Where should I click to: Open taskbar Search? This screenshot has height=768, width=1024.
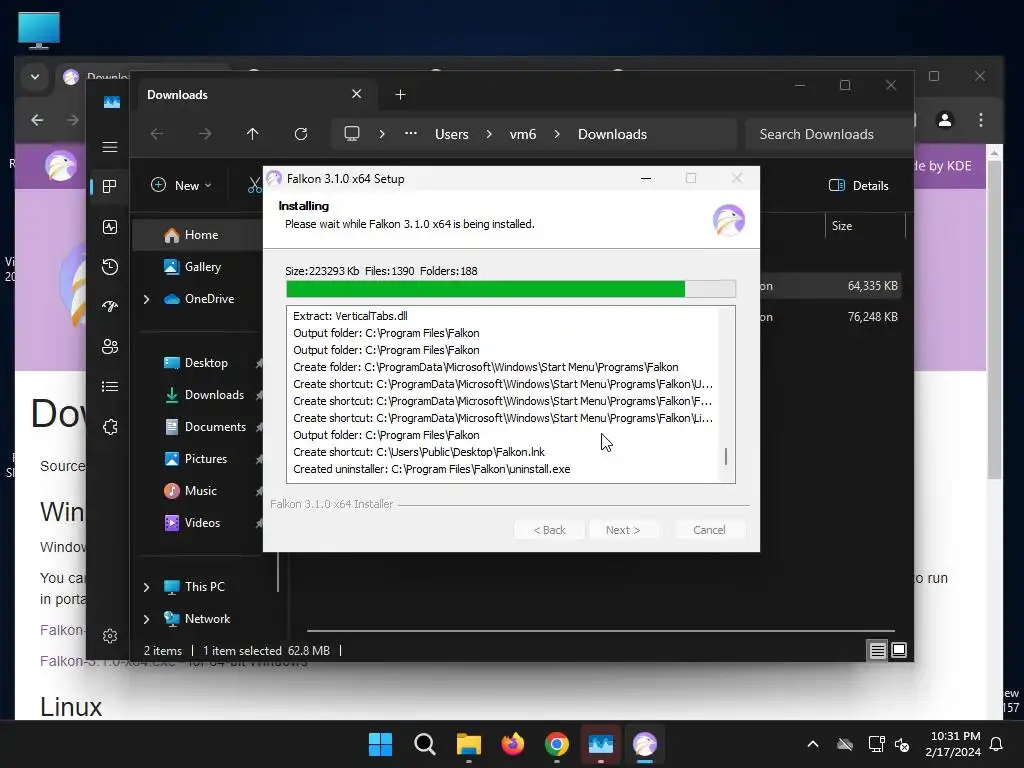pos(424,744)
